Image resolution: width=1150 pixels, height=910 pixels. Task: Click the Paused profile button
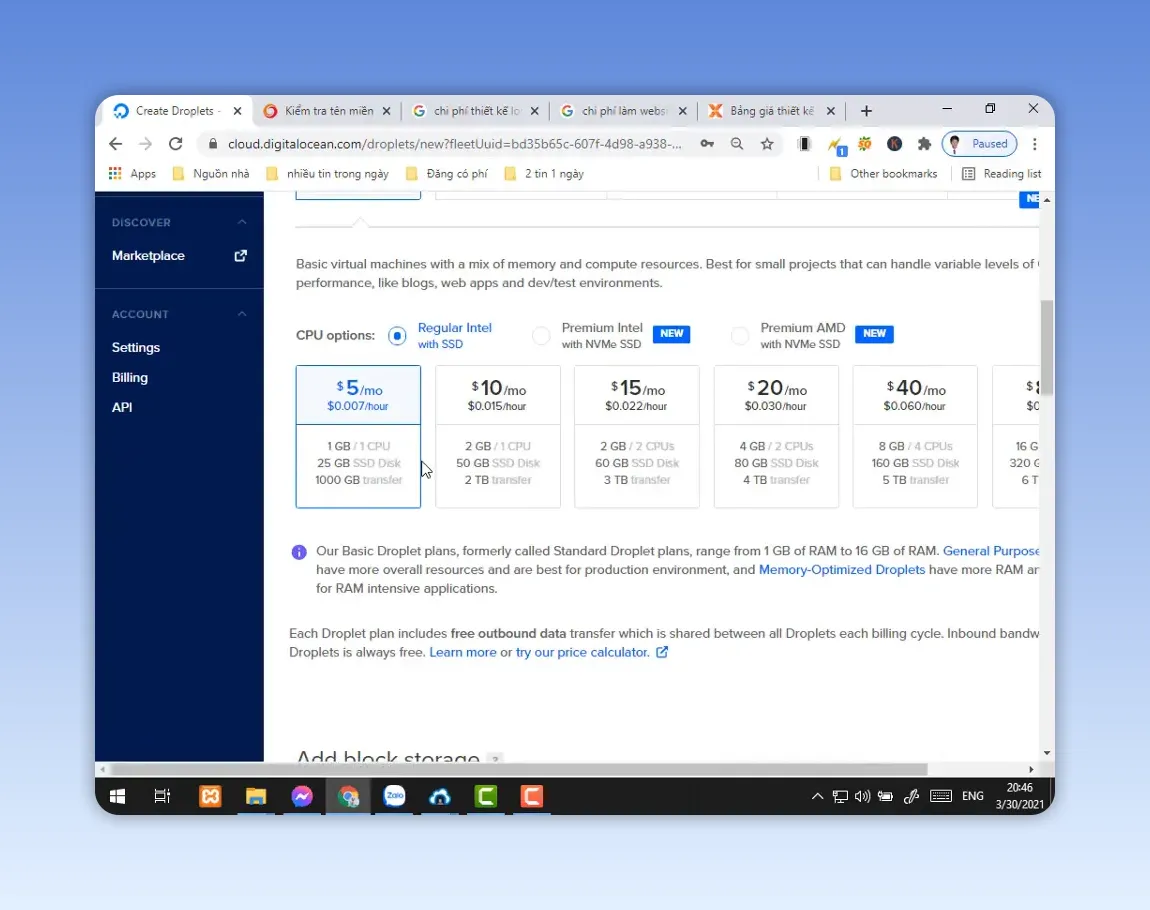pyautogui.click(x=979, y=144)
